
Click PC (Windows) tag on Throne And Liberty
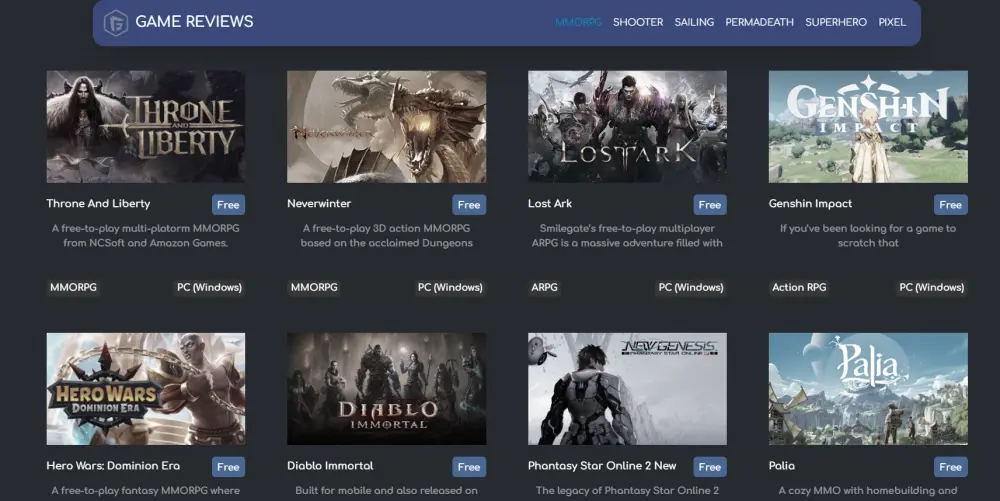coord(209,287)
